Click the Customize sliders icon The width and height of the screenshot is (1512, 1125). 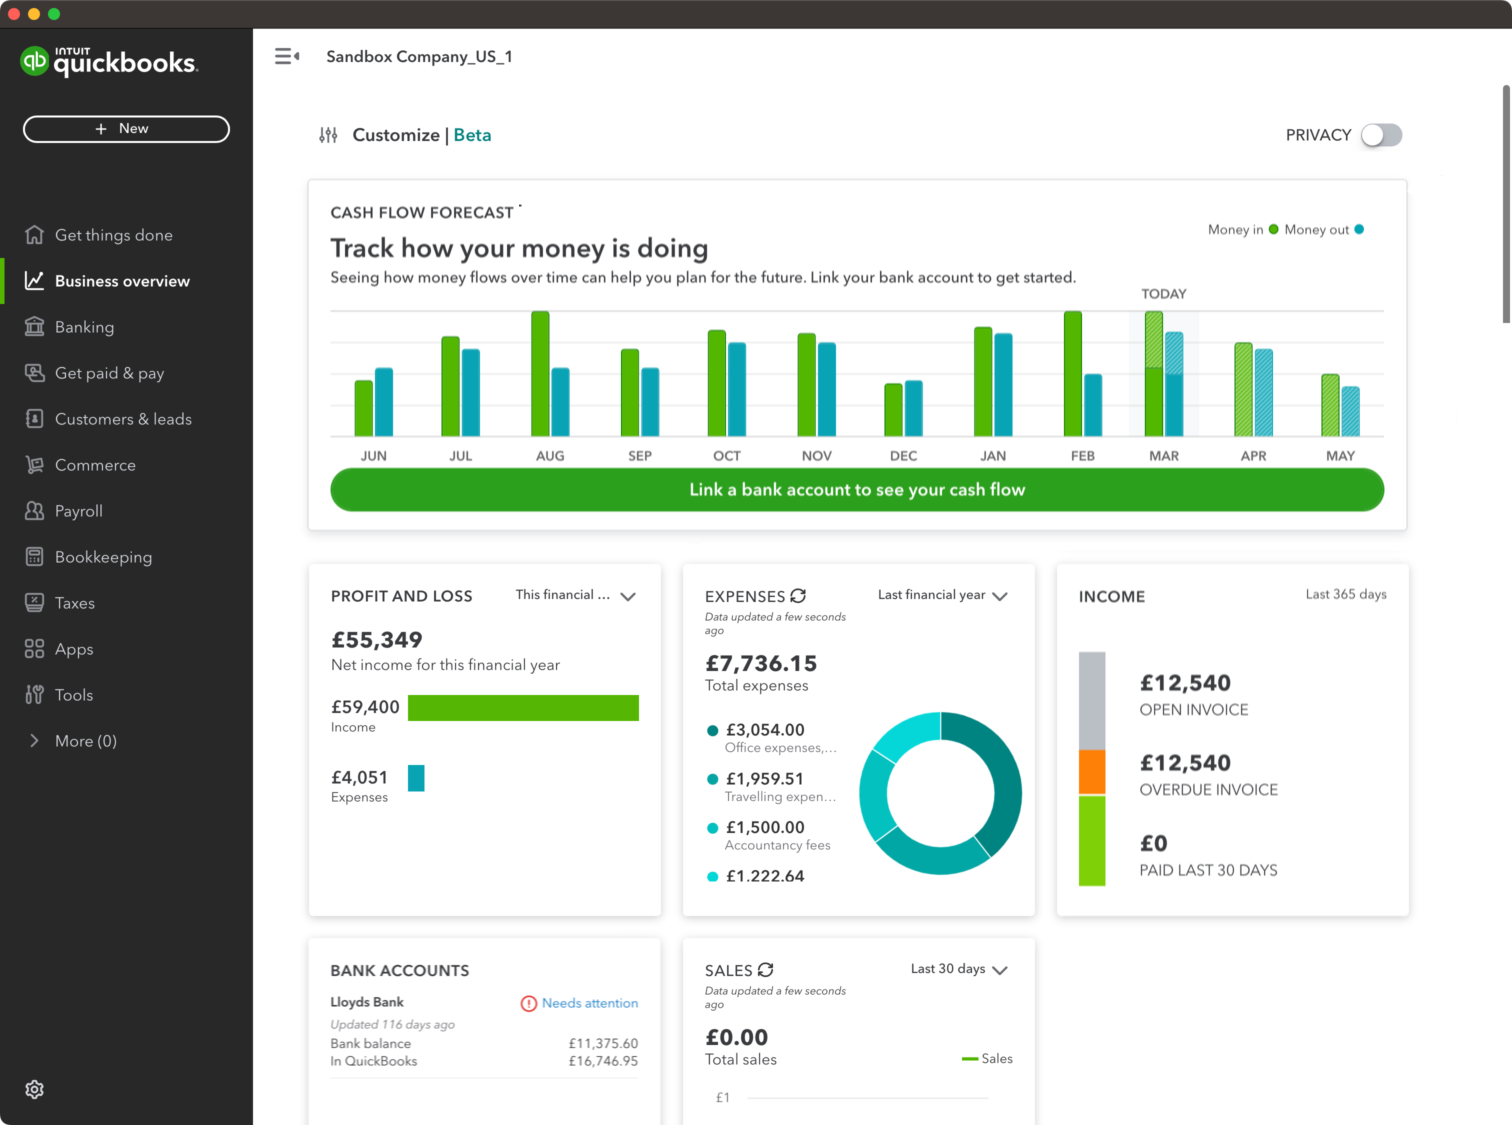click(x=328, y=135)
